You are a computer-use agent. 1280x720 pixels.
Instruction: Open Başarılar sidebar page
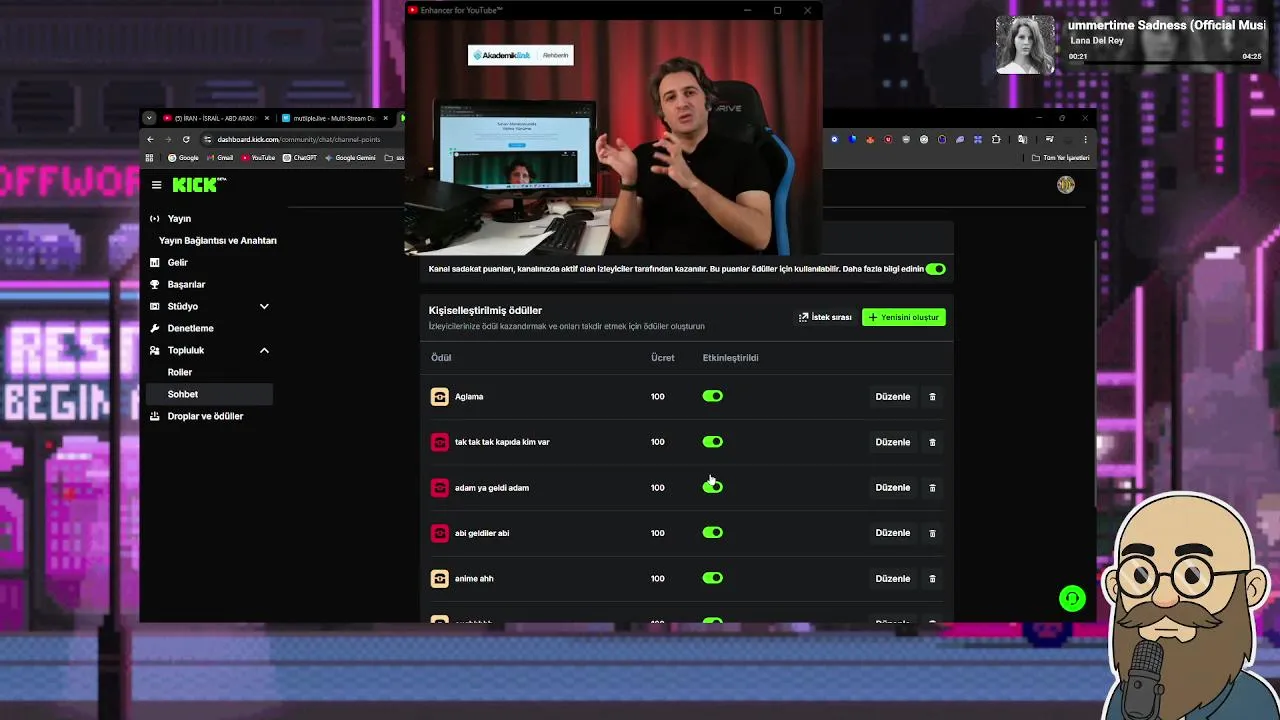(209, 284)
